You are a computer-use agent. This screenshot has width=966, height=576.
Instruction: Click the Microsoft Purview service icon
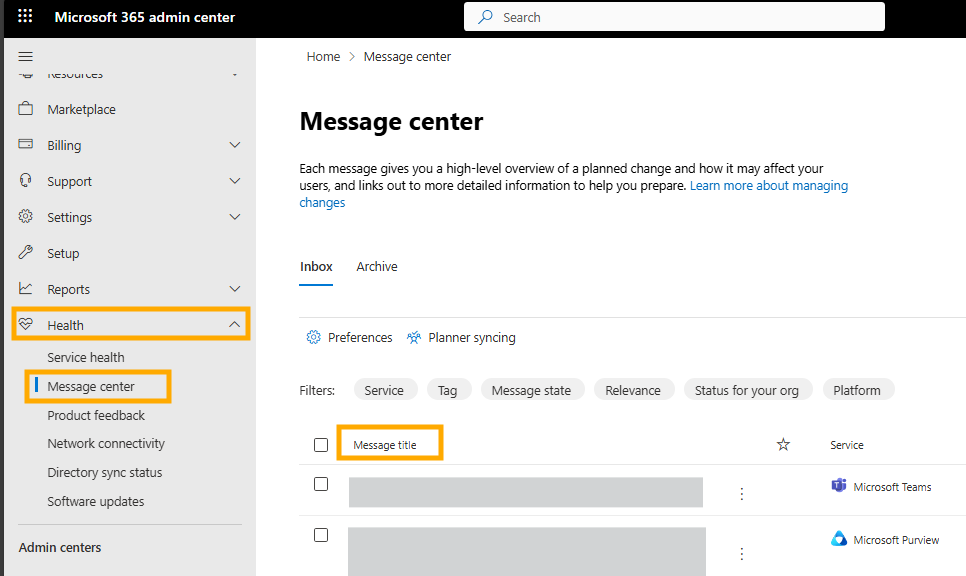click(x=838, y=539)
